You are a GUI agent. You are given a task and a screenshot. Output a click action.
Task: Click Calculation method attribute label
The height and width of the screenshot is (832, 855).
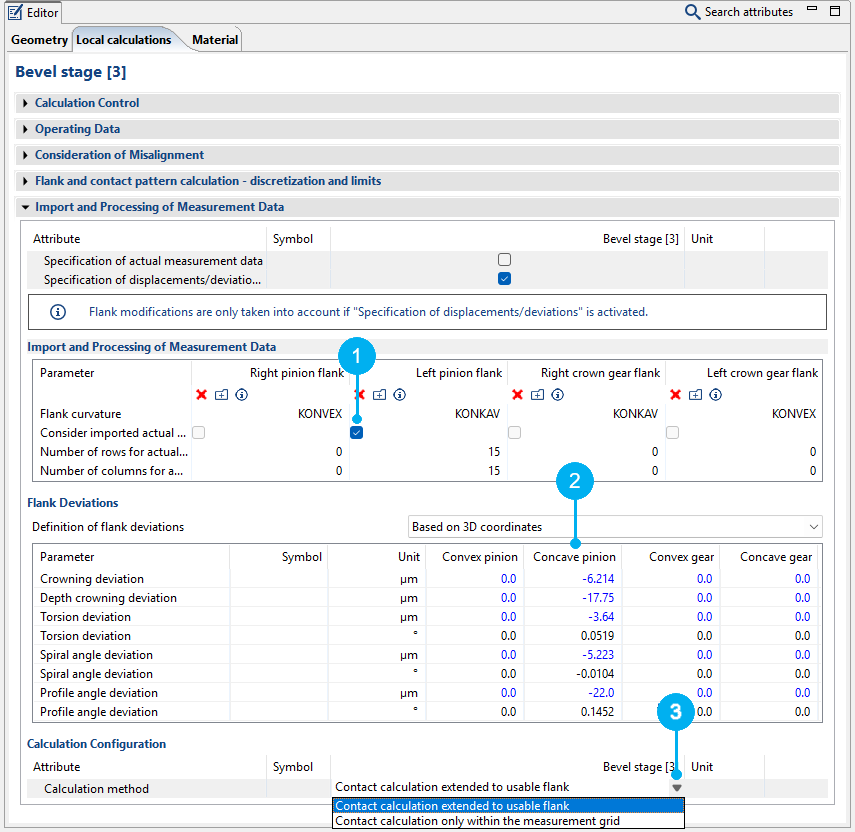pyautogui.click(x=97, y=788)
